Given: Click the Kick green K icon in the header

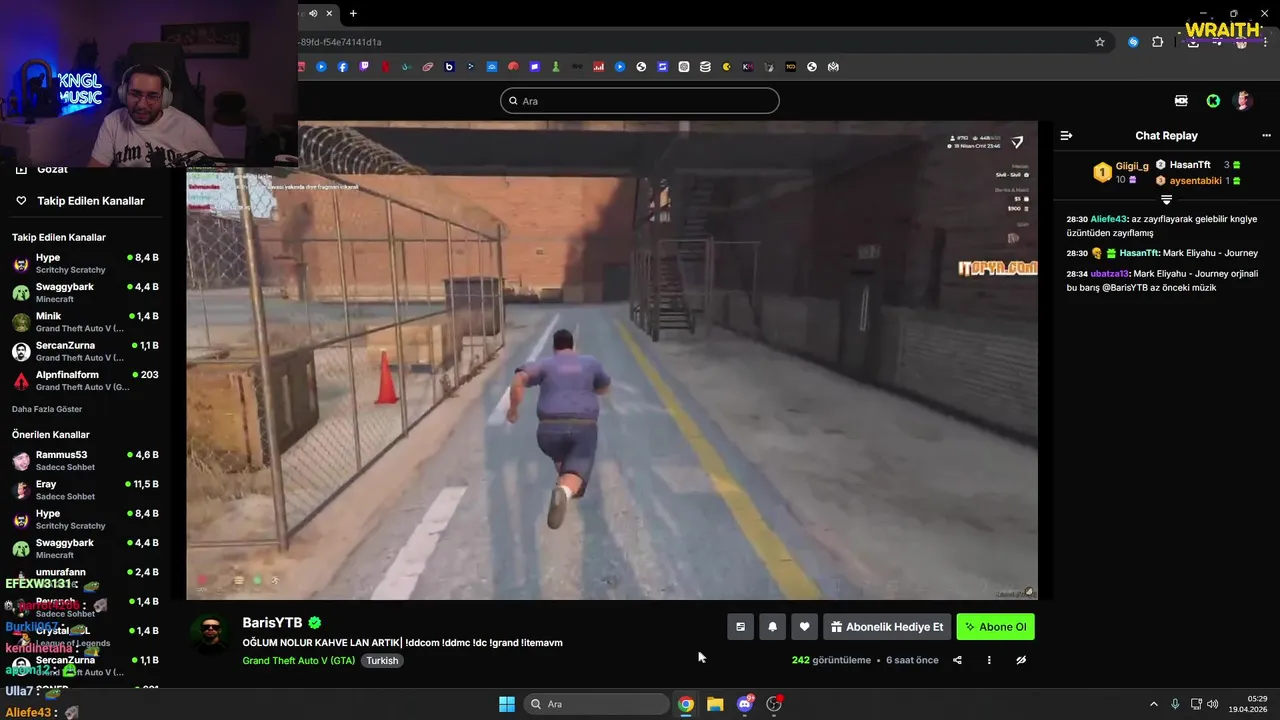Looking at the screenshot, I should pos(1213,101).
